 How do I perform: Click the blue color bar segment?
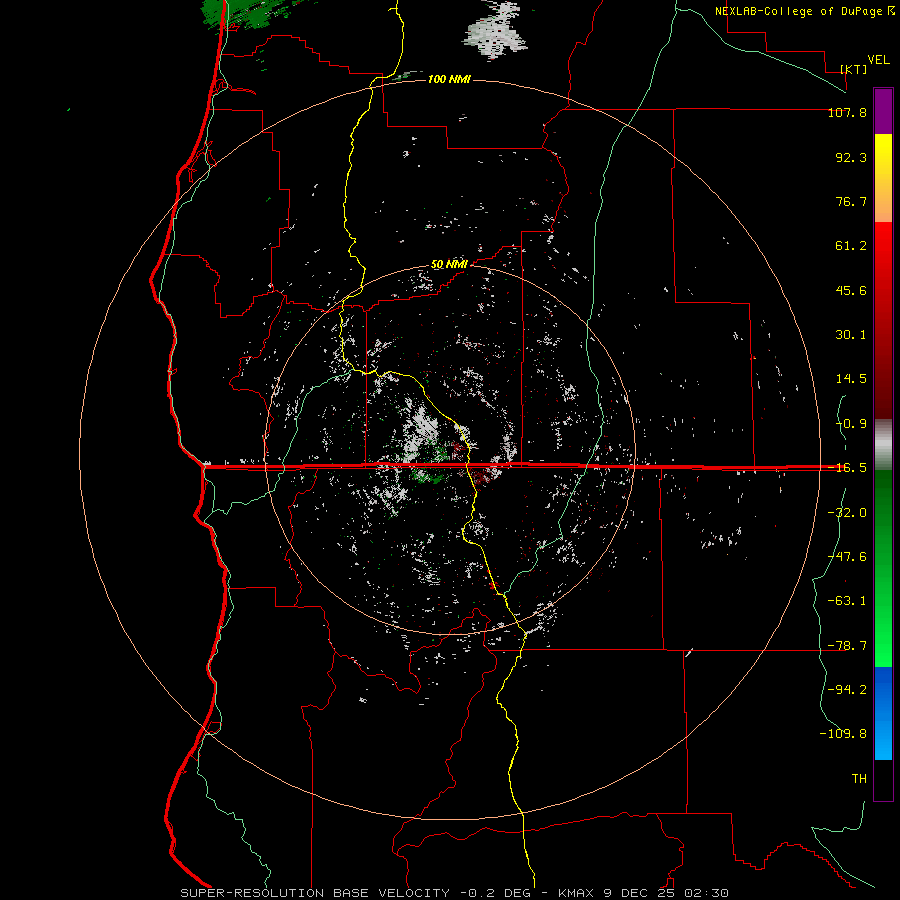point(883,713)
